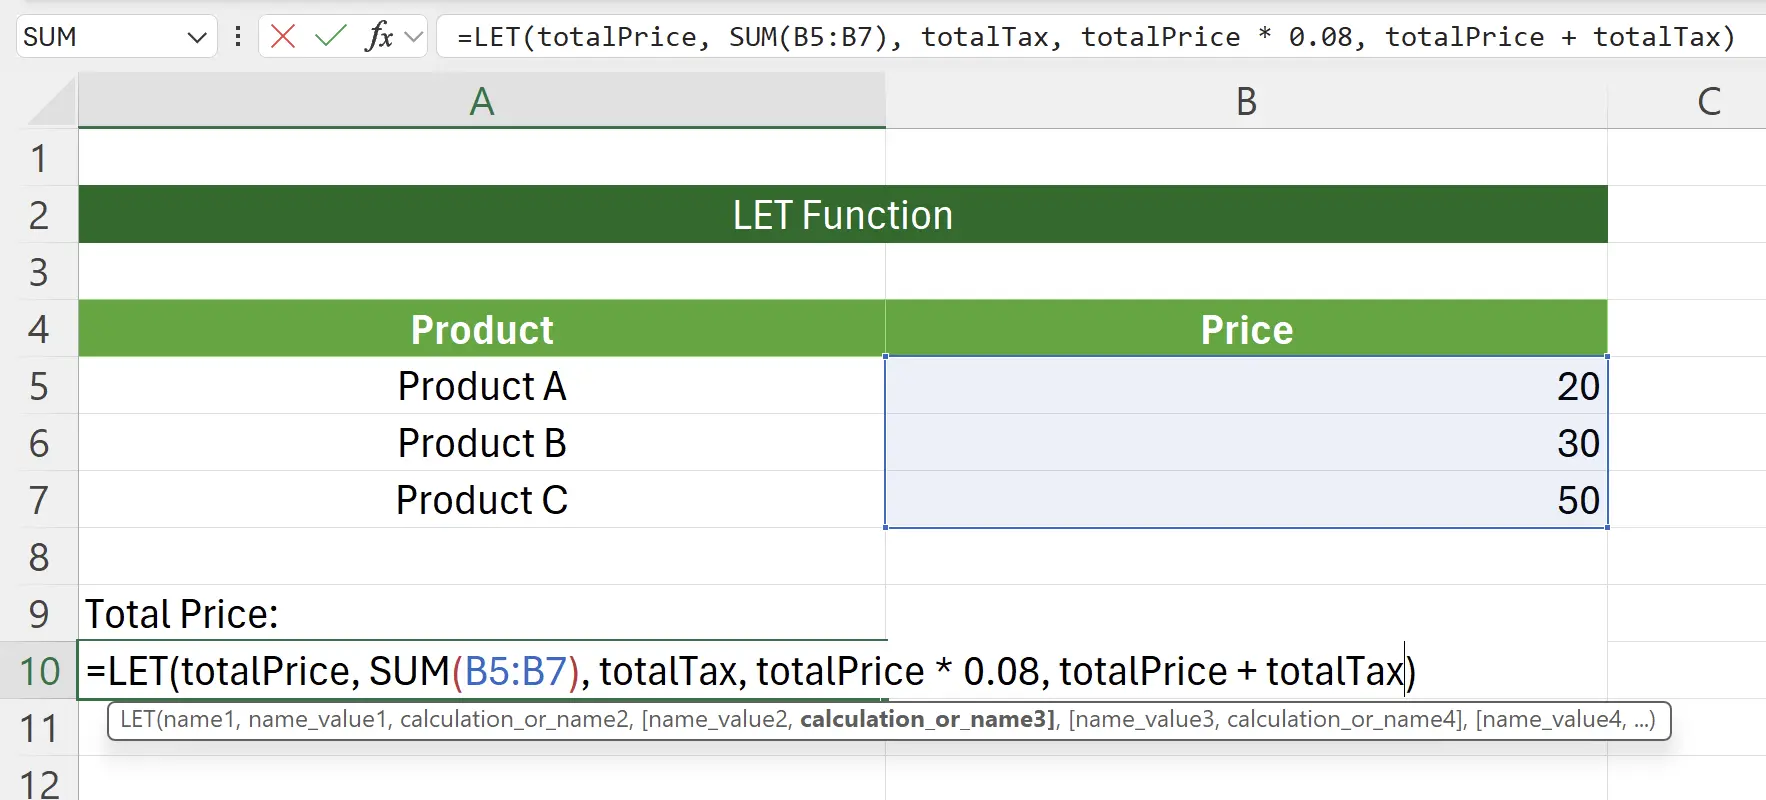Click name_value1 argument in tooltip
This screenshot has width=1766, height=800.
pyautogui.click(x=319, y=719)
